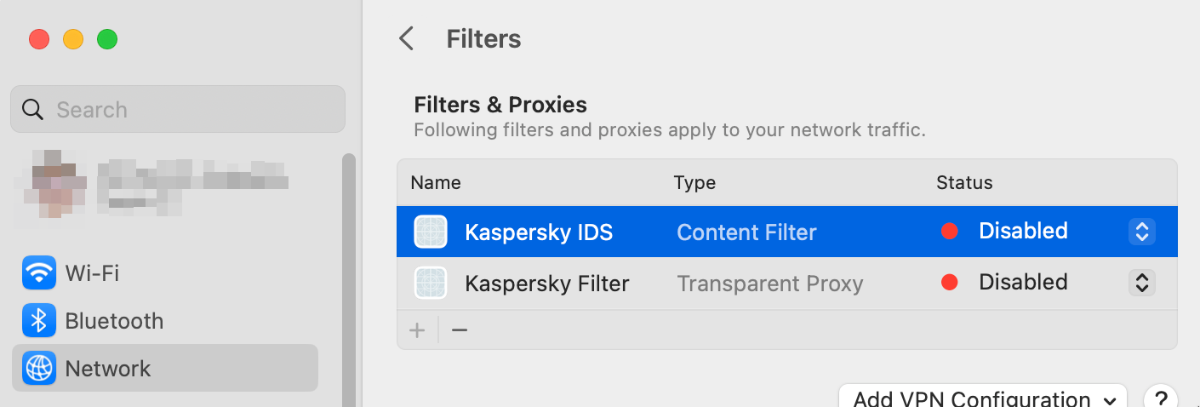Open Wi-Fi settings in sidebar
The height and width of the screenshot is (407, 1200).
93,272
